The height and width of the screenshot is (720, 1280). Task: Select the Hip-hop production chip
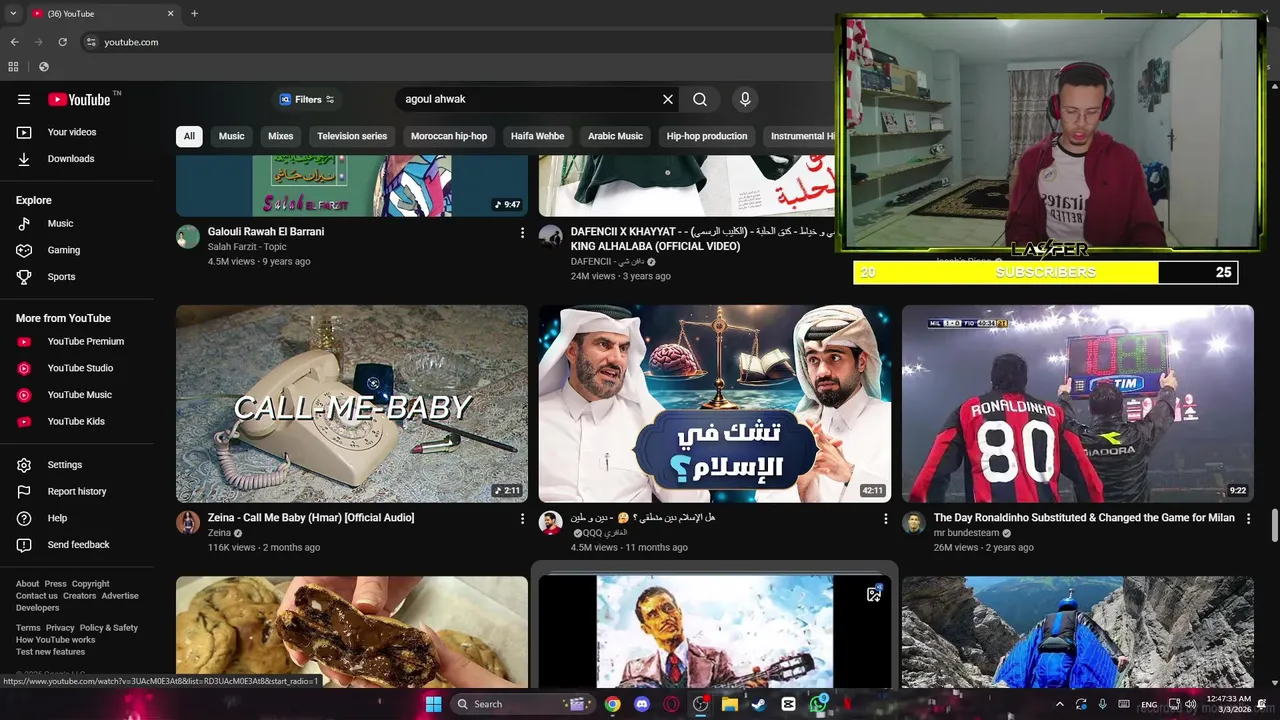click(707, 136)
